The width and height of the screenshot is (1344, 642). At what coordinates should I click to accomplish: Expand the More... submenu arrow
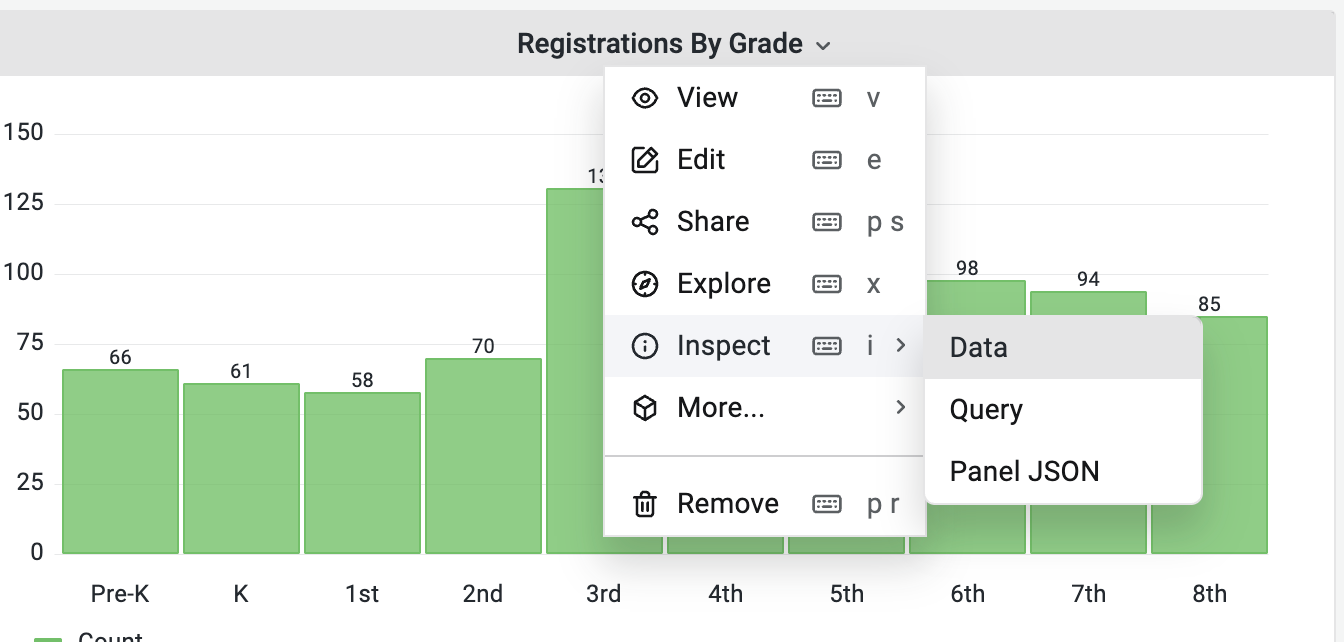click(x=901, y=408)
